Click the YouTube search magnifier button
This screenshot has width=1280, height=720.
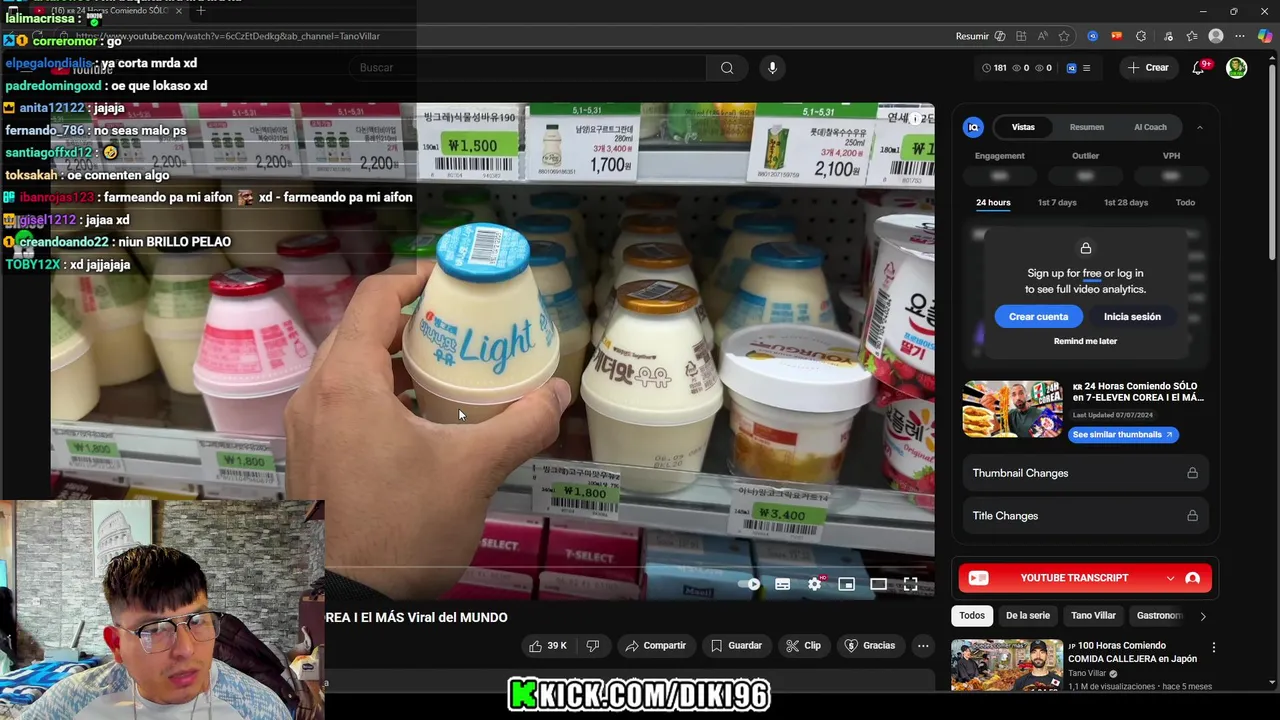tap(727, 68)
